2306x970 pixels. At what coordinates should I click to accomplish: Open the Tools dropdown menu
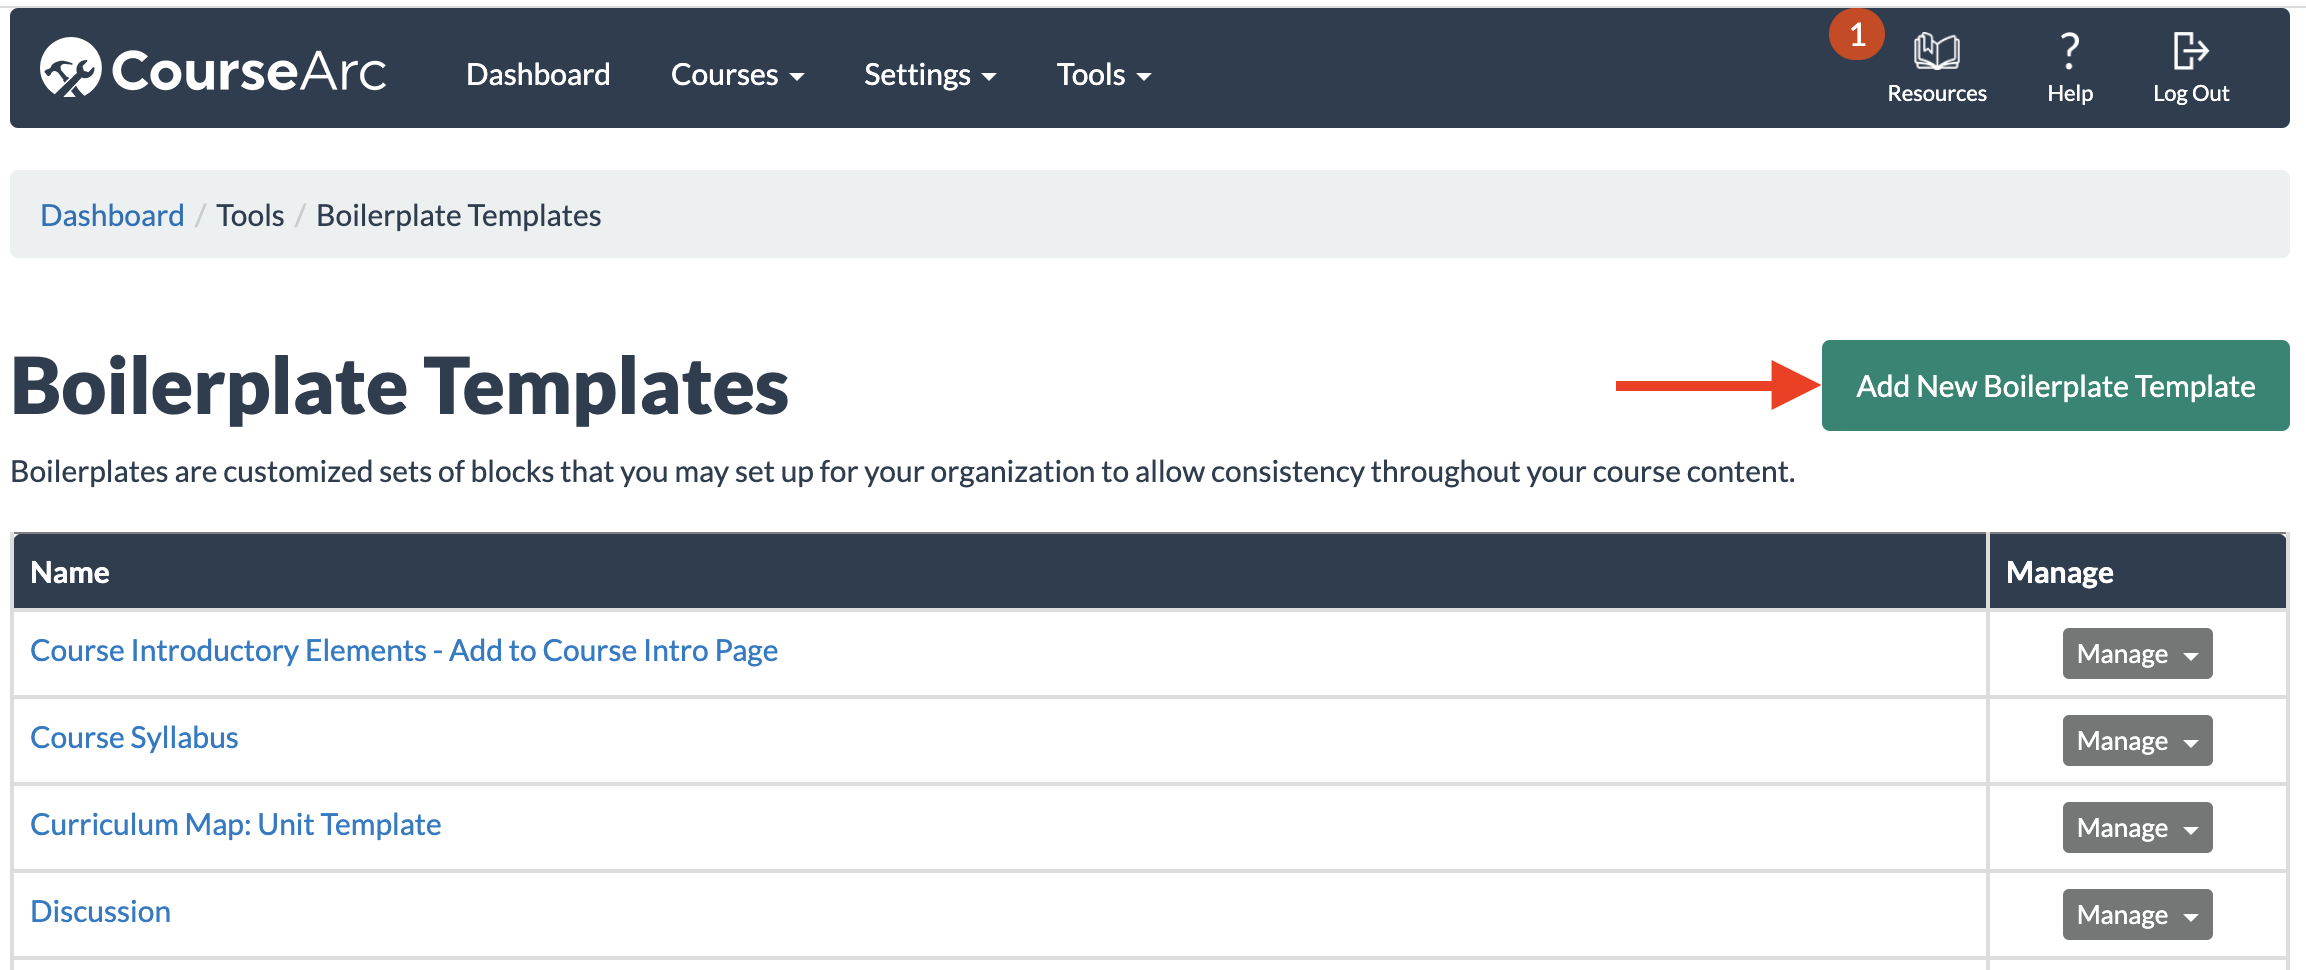click(1104, 75)
